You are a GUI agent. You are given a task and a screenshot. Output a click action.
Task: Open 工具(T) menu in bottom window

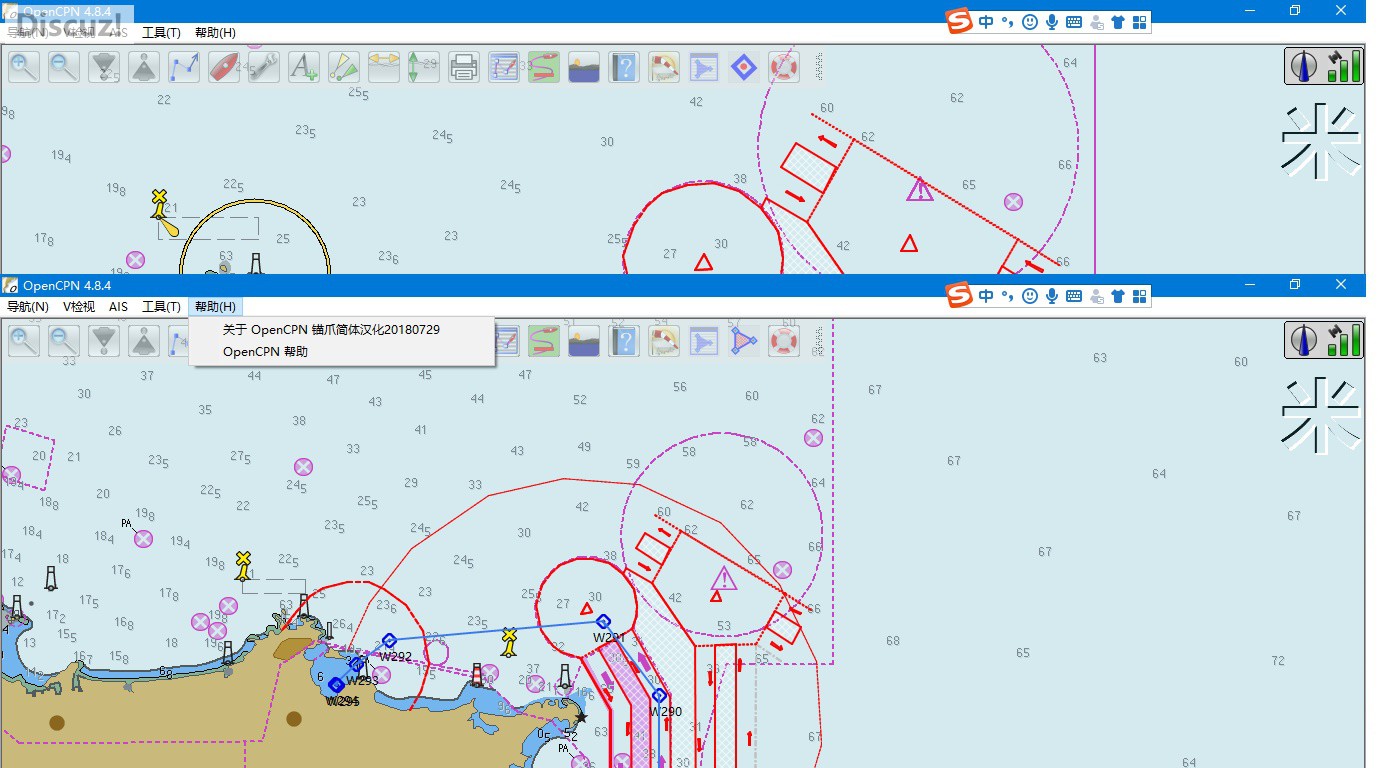point(161,307)
